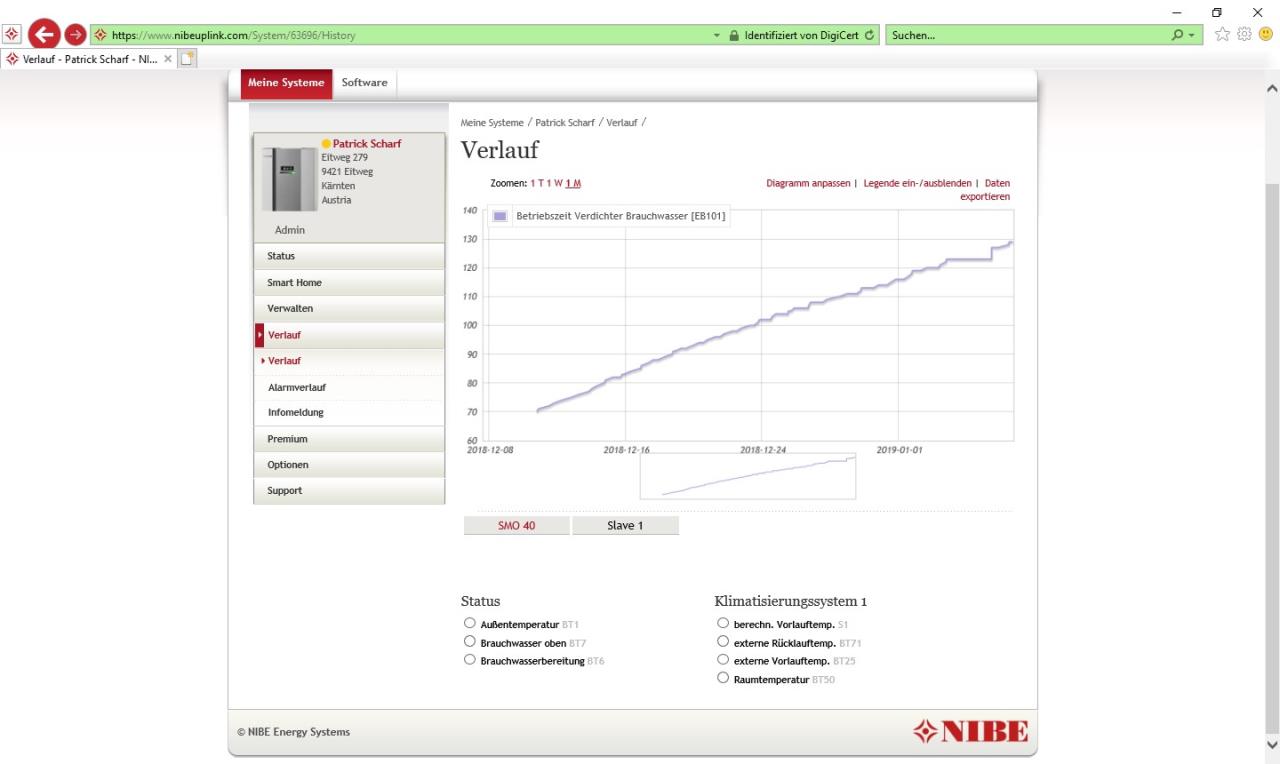Zoom chart to 1 T

click(x=538, y=184)
